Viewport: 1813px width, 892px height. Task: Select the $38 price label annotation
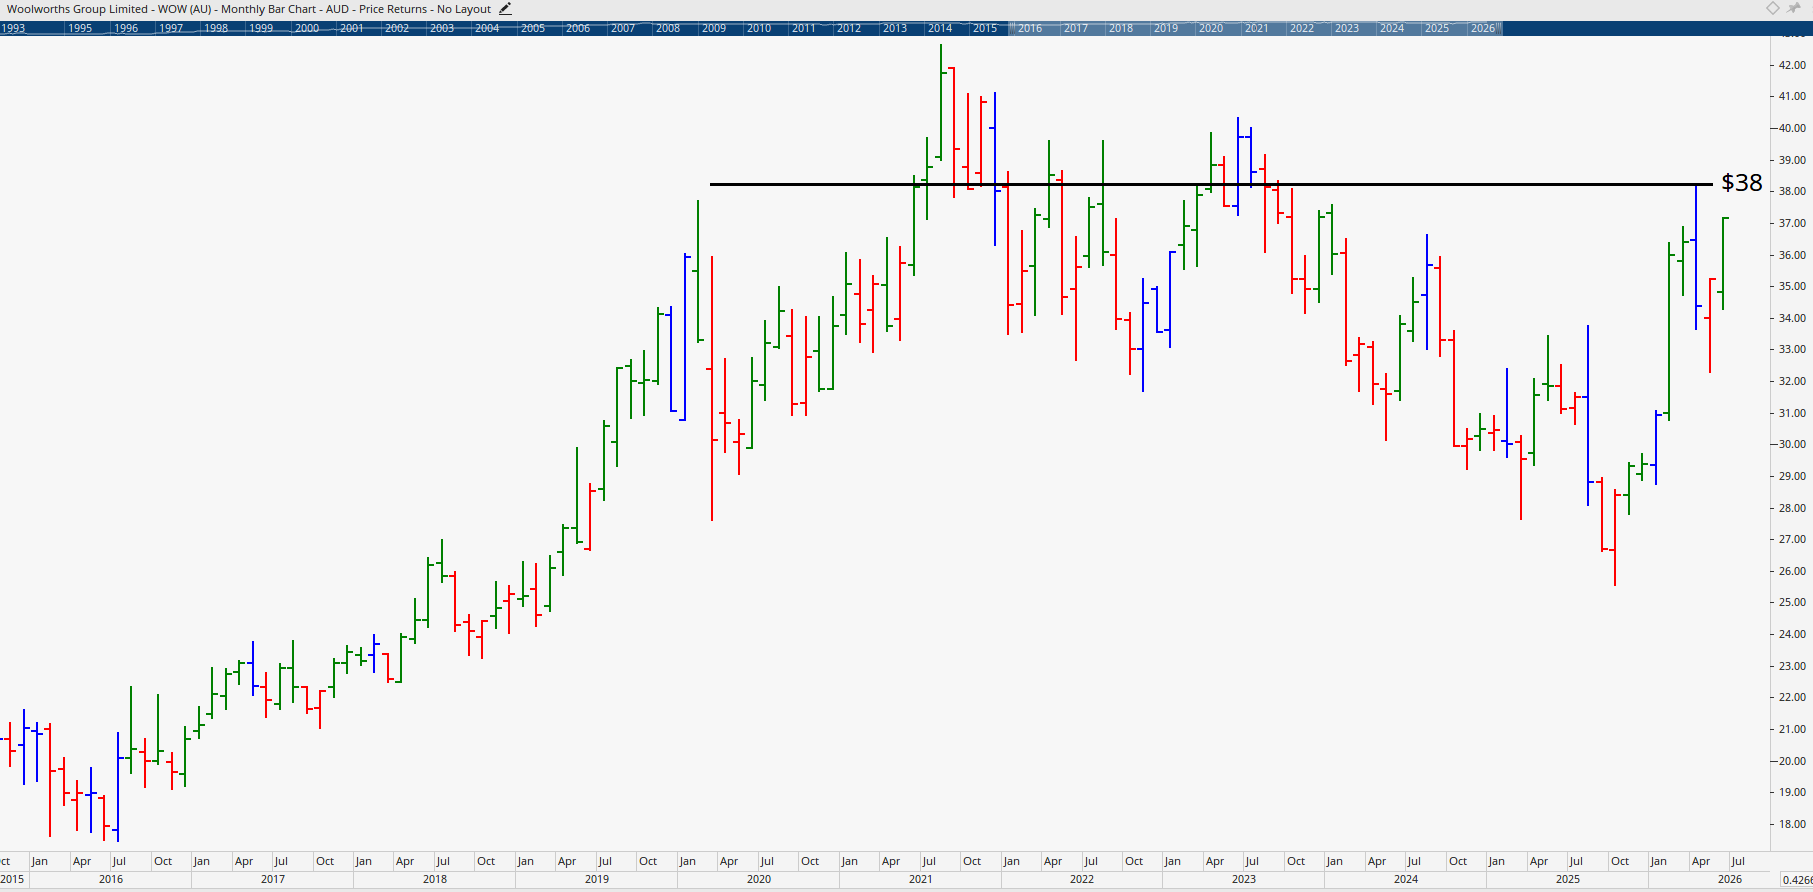click(x=1741, y=183)
